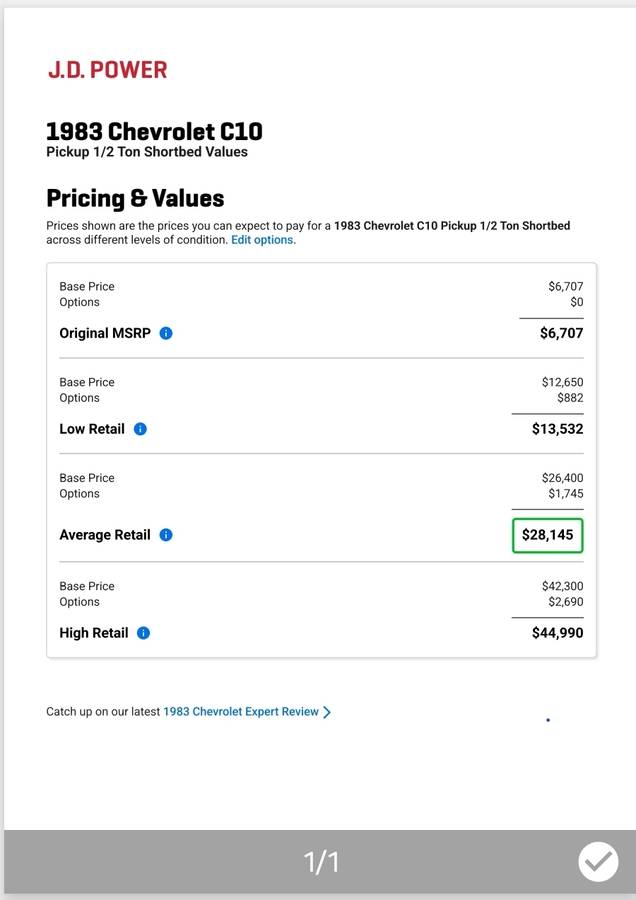Screen dimensions: 636x900
Task: Click the Original MSRP label
Action: 104,333
